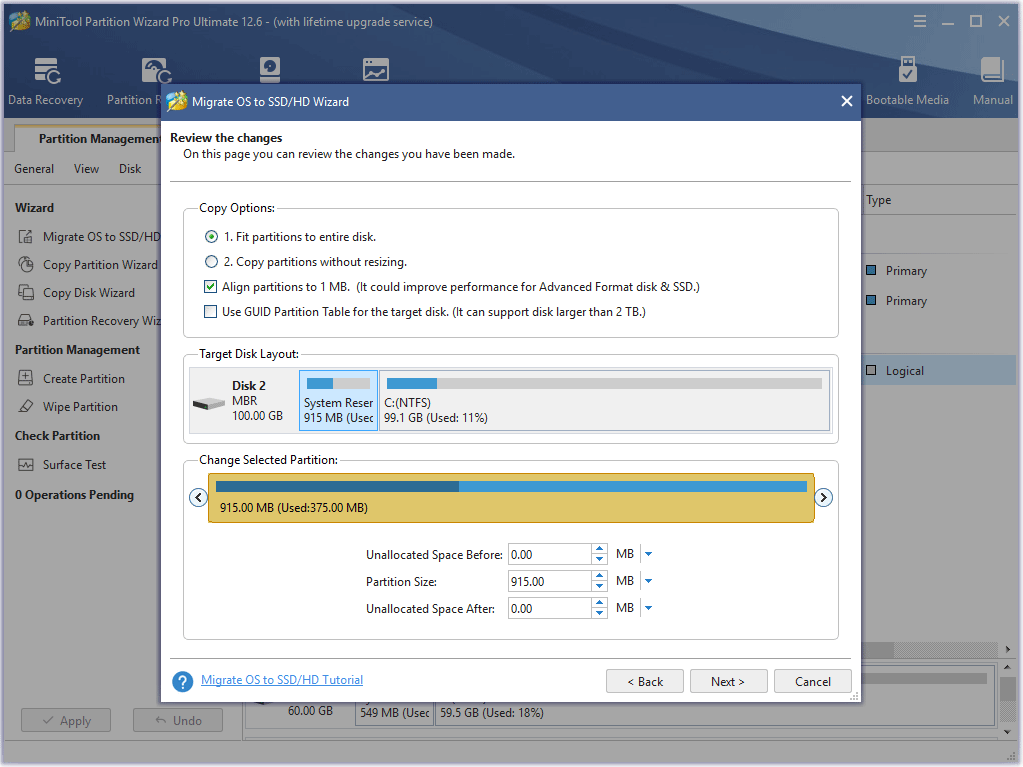Open the main window hamburger menu
Viewport: 1023px width, 767px height.
(x=920, y=22)
